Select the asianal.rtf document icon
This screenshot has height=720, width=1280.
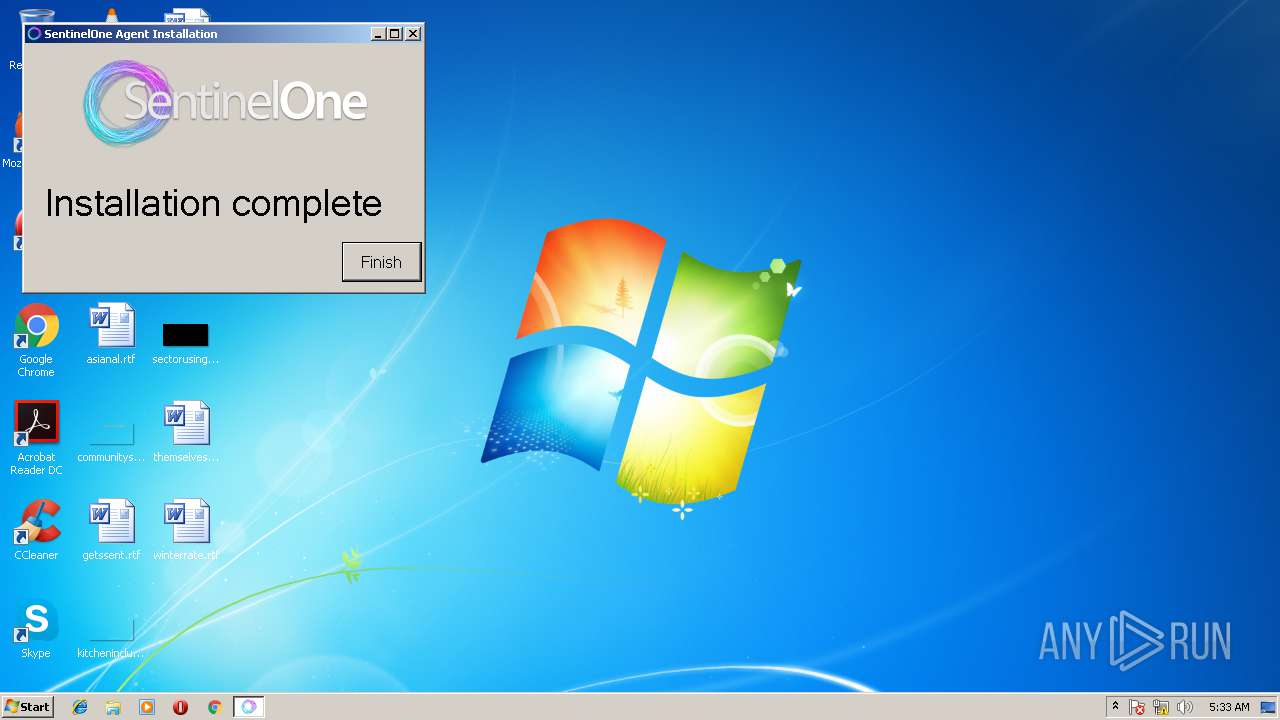coord(111,334)
